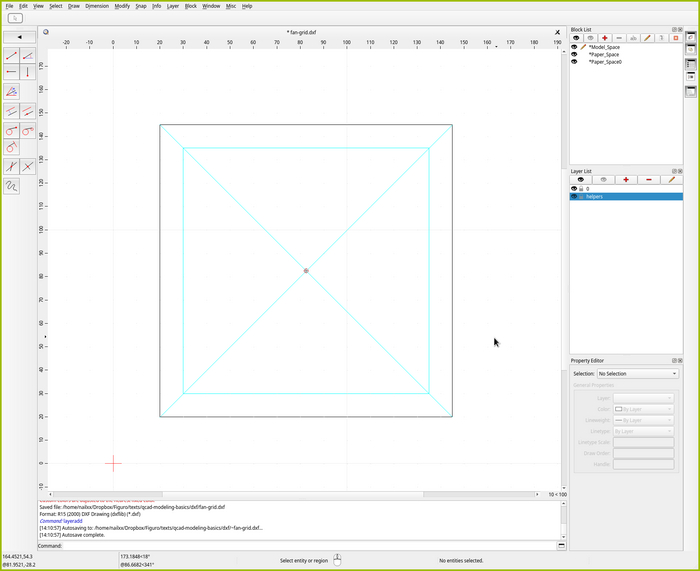Toggle visibility of *Paper_Space block
The height and width of the screenshot is (571, 700).
coord(574,54)
